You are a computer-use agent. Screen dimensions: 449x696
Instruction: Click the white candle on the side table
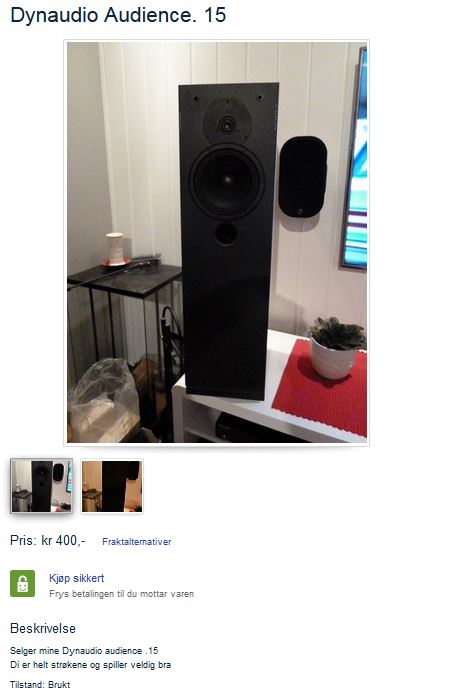tap(115, 248)
